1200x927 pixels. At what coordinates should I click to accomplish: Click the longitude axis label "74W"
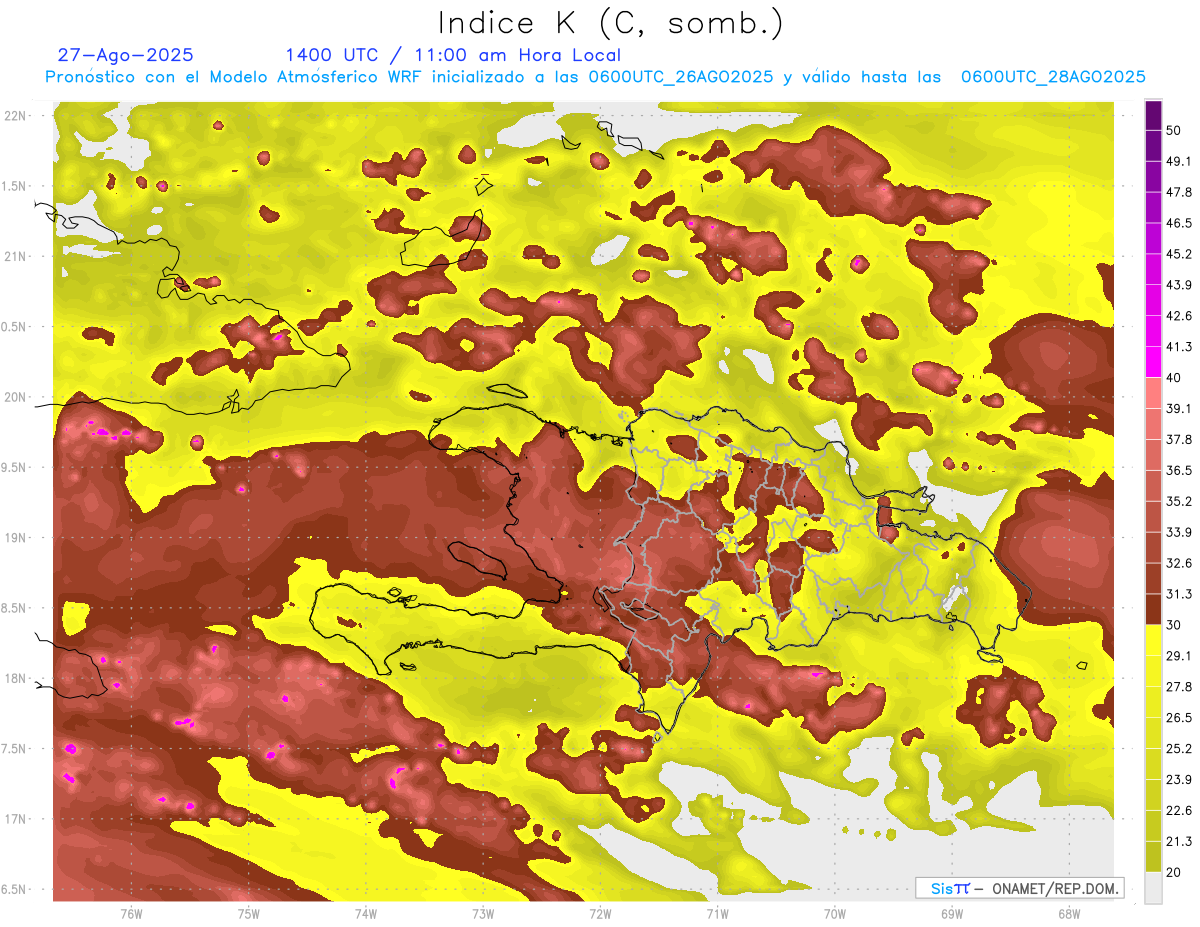click(365, 913)
